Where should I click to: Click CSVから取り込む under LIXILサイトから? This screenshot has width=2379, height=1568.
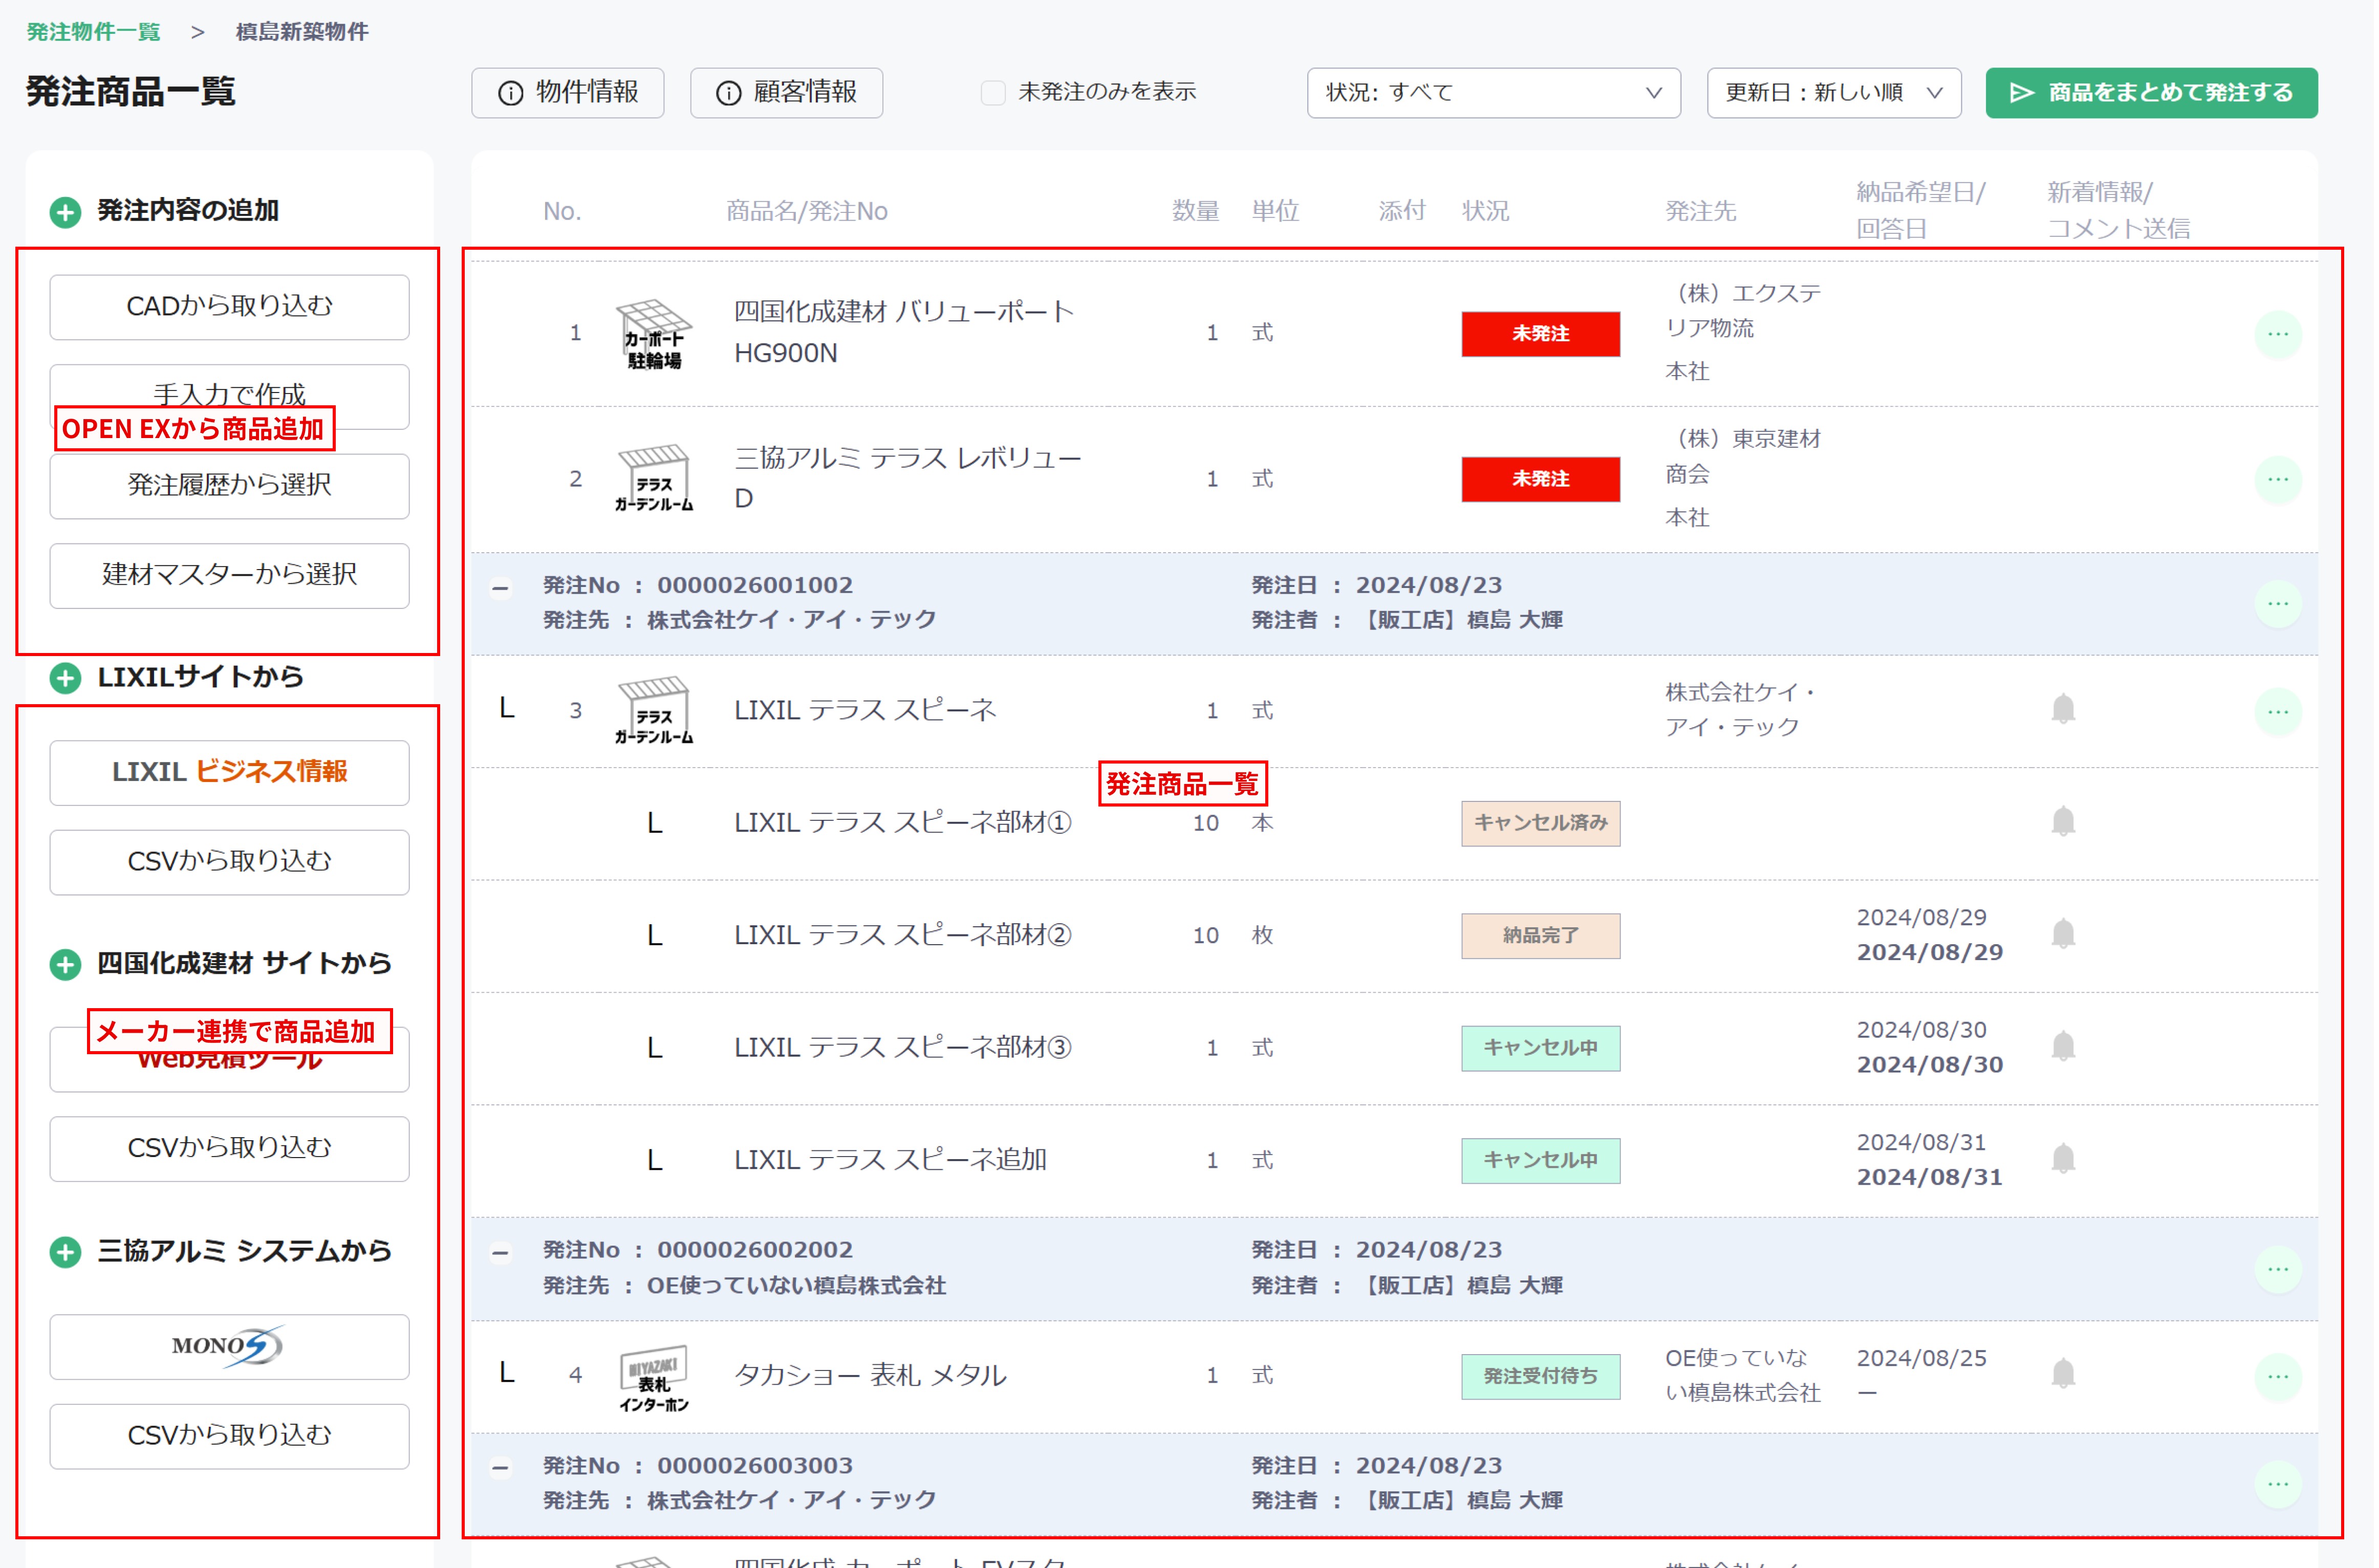(229, 862)
